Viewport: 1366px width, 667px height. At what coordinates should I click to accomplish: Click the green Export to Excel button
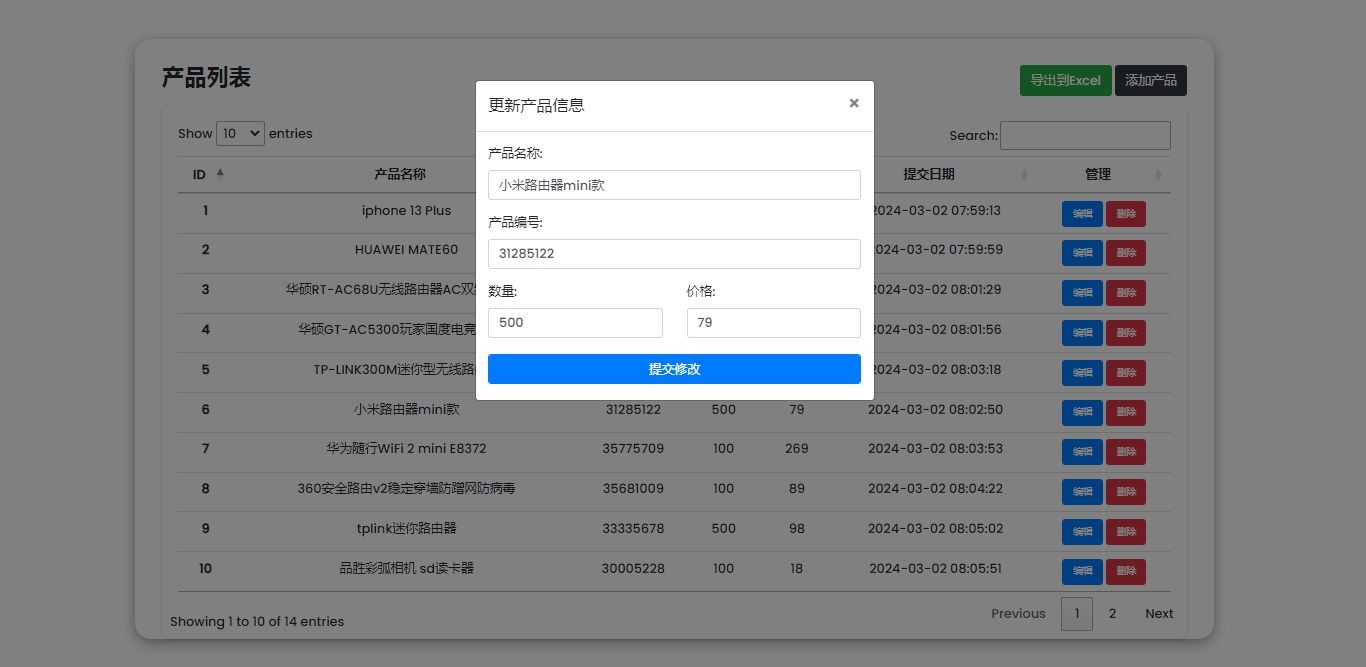pos(1065,81)
